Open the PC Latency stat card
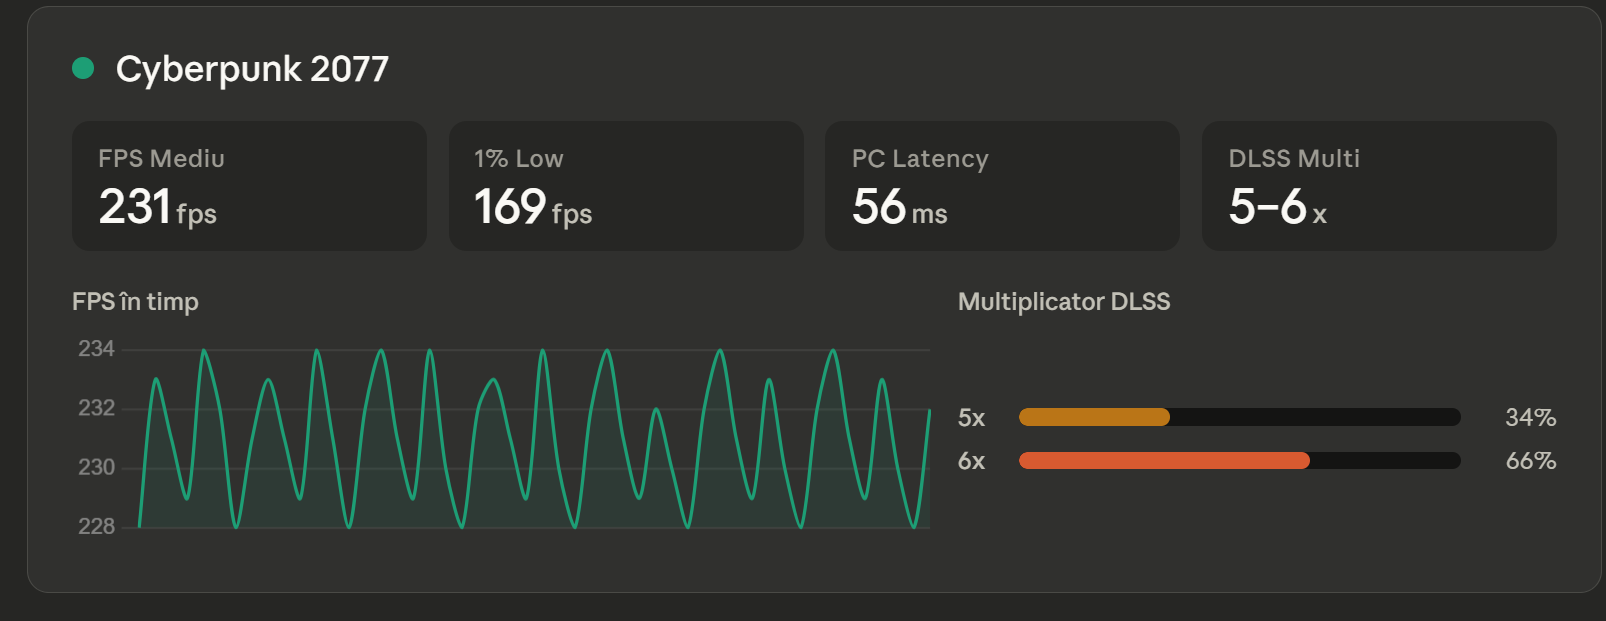Screen dimensions: 1606x621 (x=1002, y=186)
